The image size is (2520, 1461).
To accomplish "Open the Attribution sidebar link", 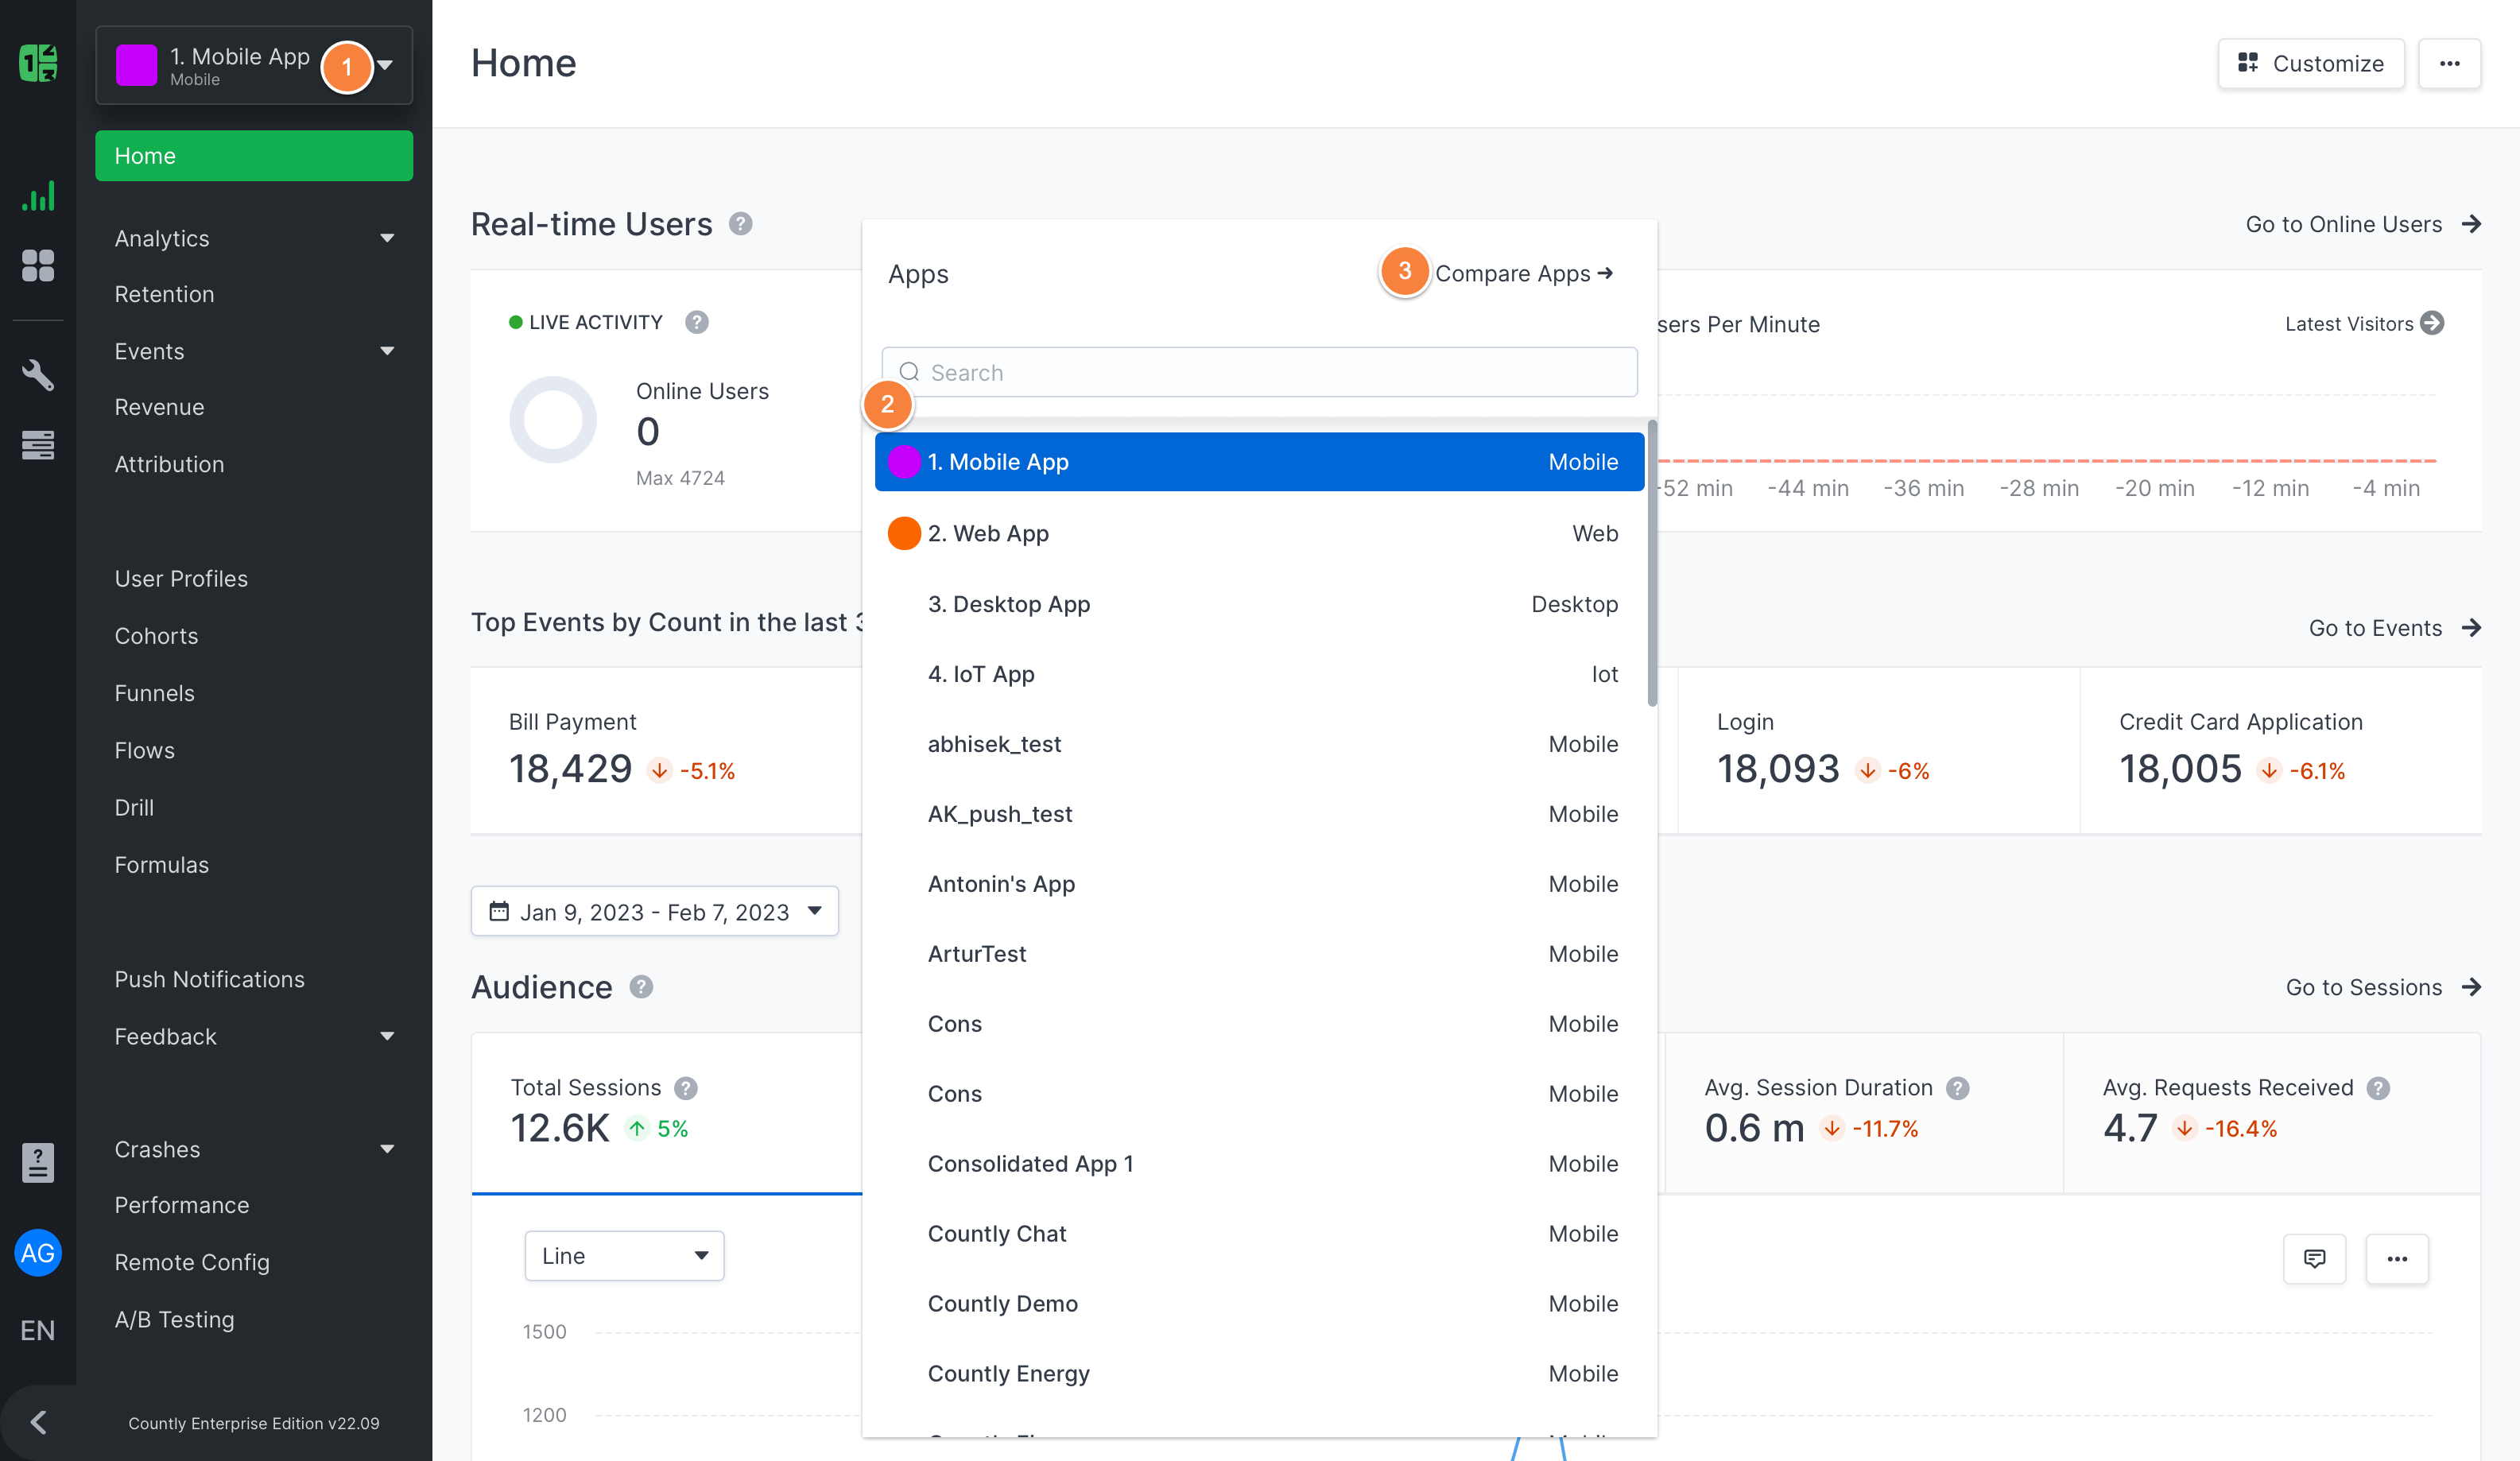I will point(169,464).
